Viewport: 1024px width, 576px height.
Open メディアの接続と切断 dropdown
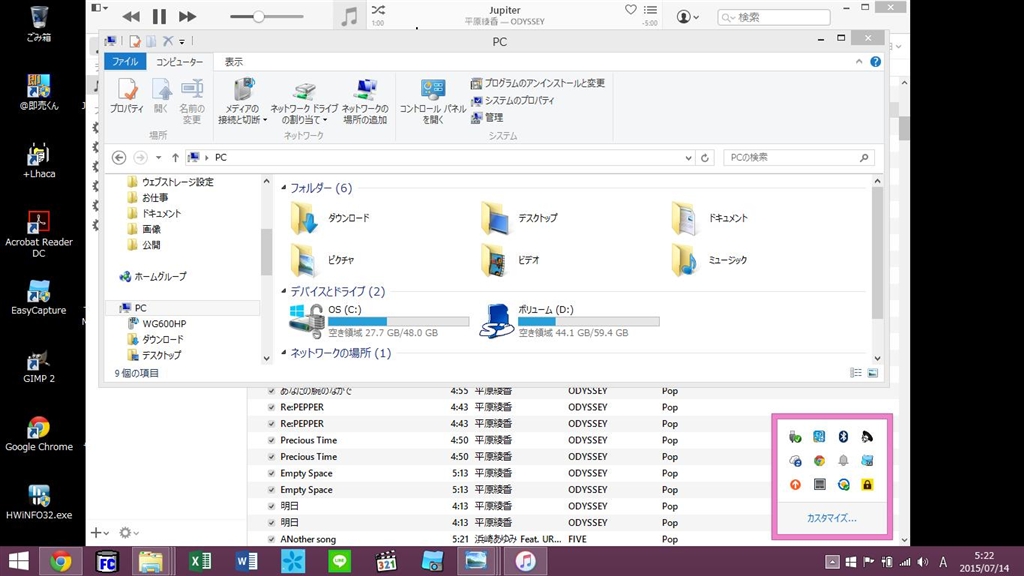(242, 101)
